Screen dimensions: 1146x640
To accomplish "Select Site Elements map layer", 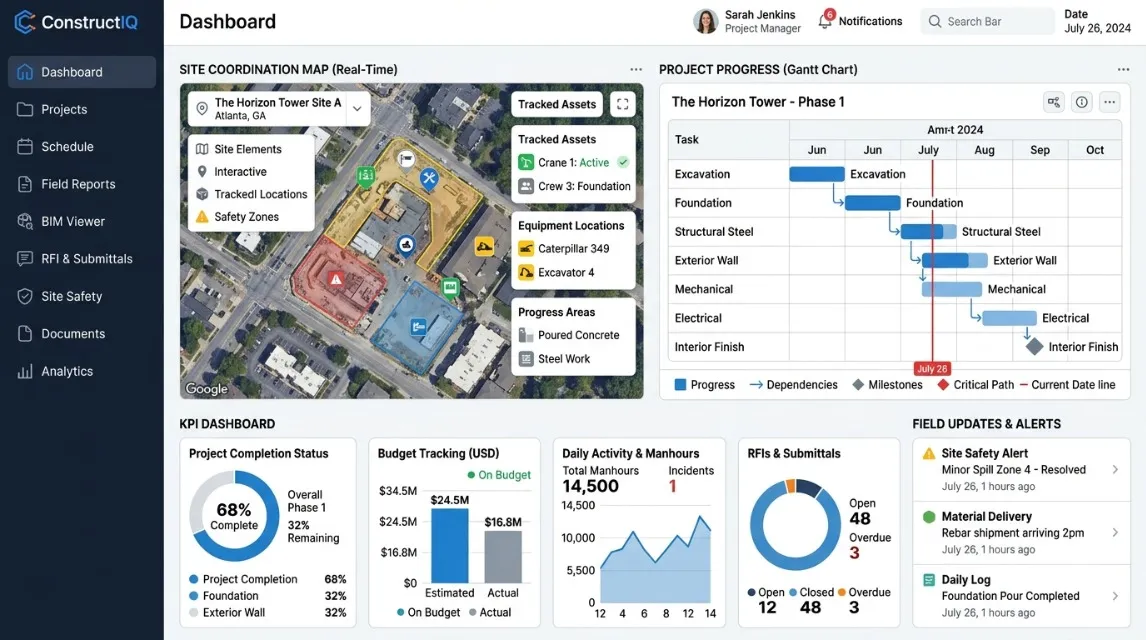I will 240,149.
